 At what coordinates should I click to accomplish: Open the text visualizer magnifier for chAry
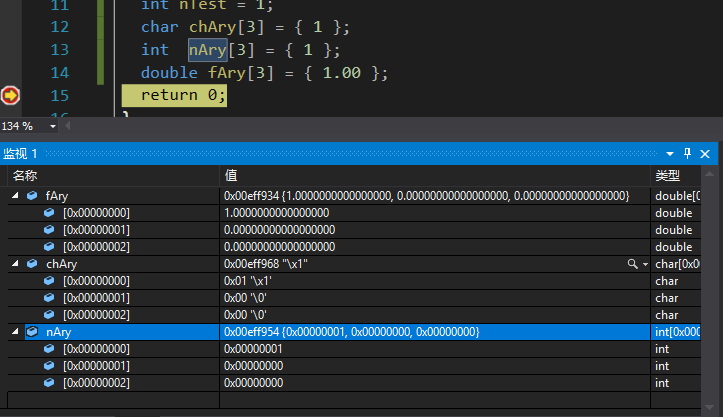[633, 263]
